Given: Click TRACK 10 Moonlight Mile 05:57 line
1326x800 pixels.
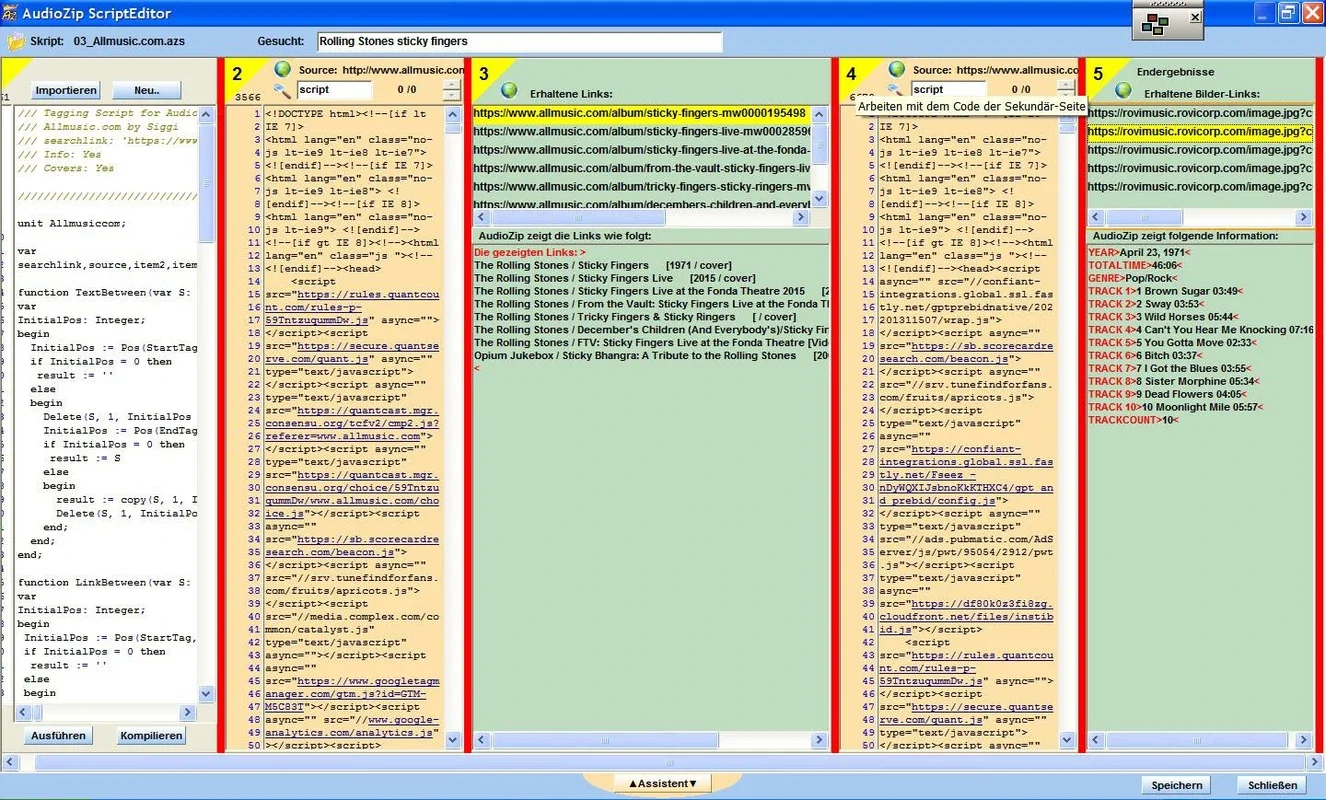Looking at the screenshot, I should [x=1176, y=407].
